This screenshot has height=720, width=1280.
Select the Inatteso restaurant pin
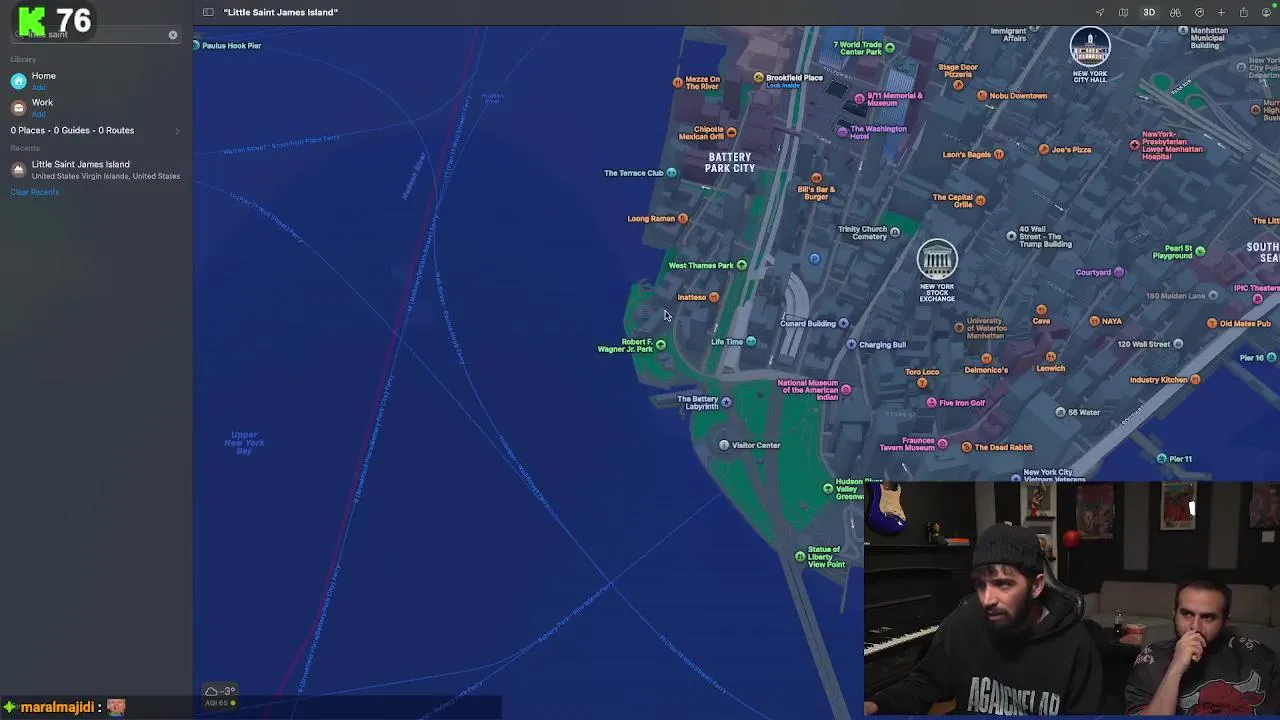point(713,297)
